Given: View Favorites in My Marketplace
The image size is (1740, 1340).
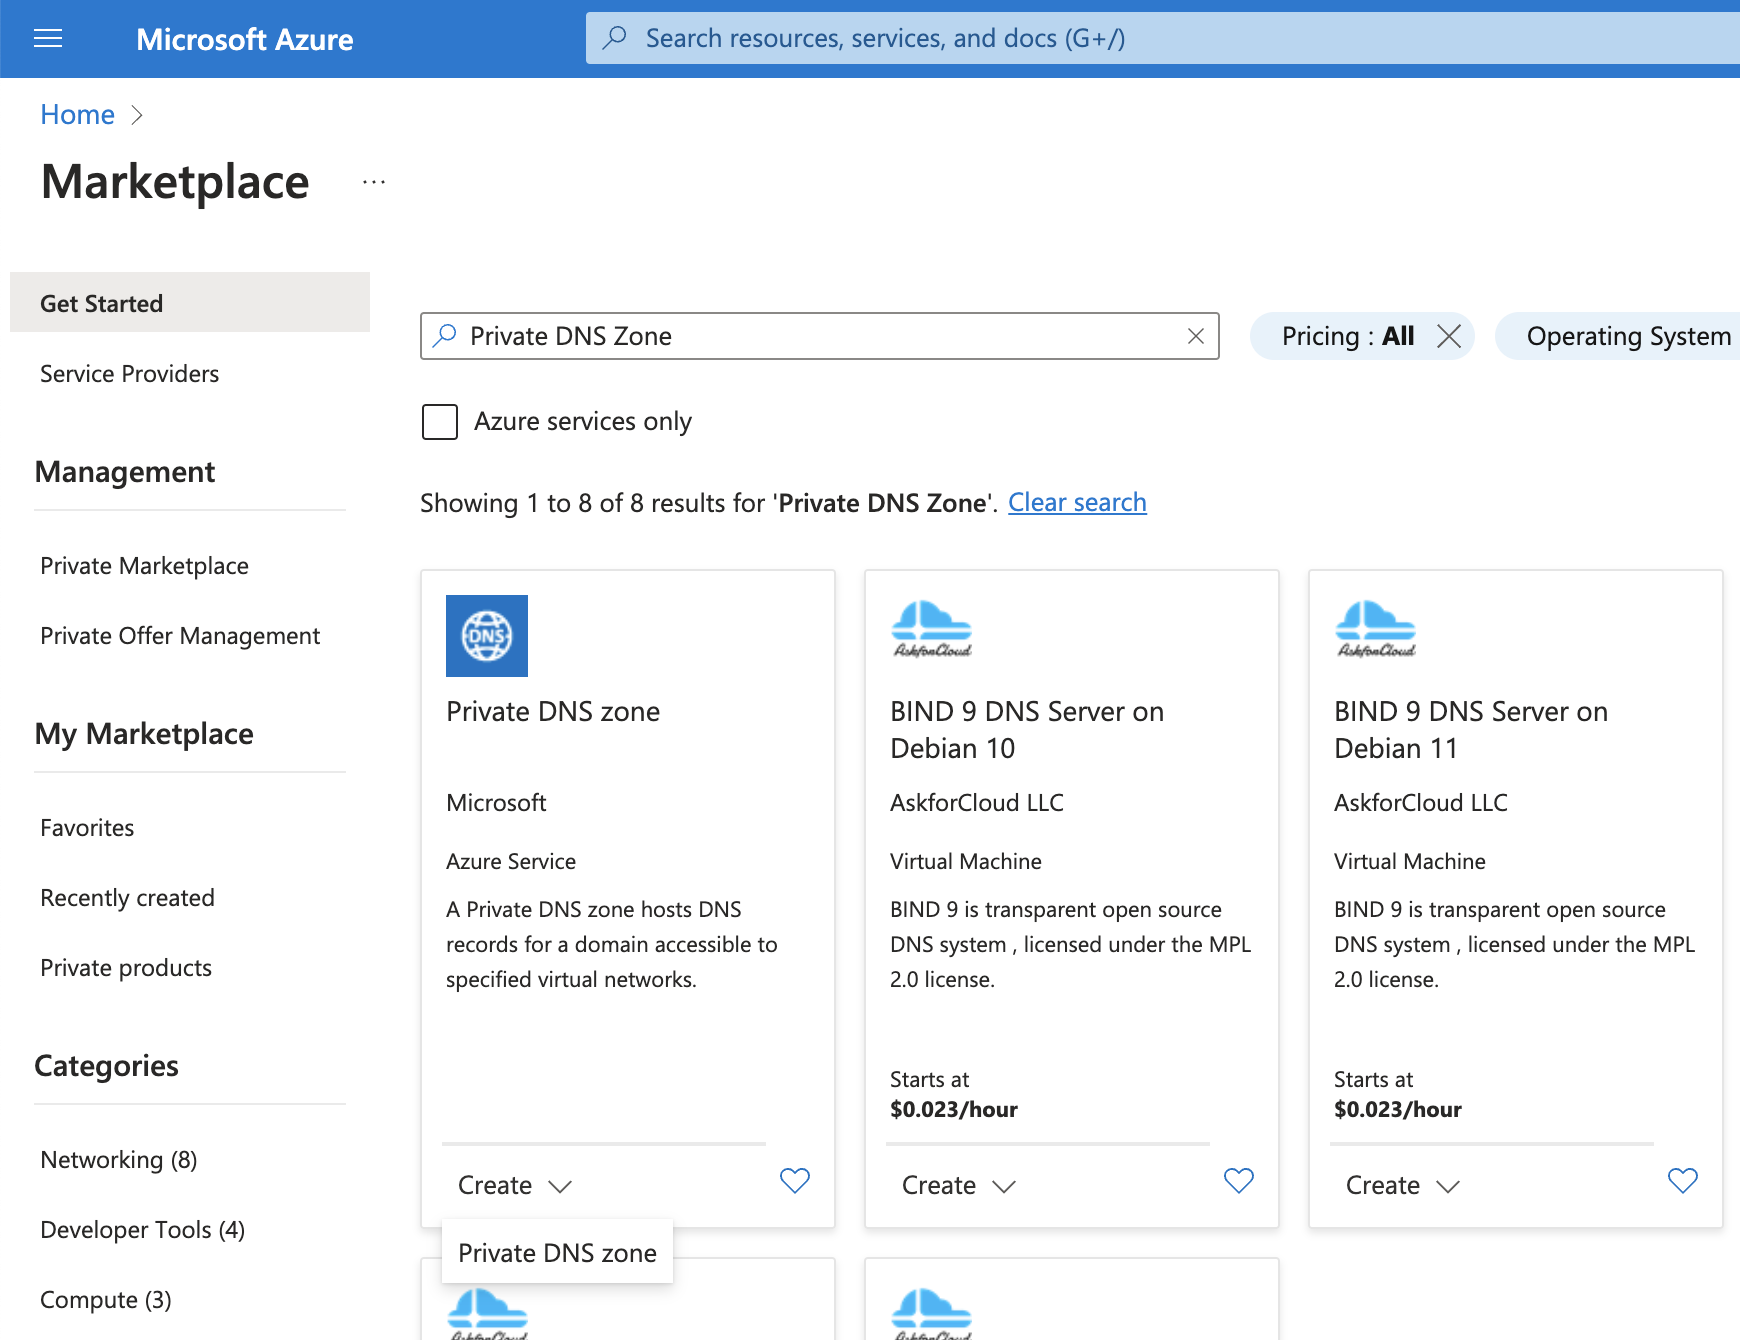Looking at the screenshot, I should (x=87, y=828).
